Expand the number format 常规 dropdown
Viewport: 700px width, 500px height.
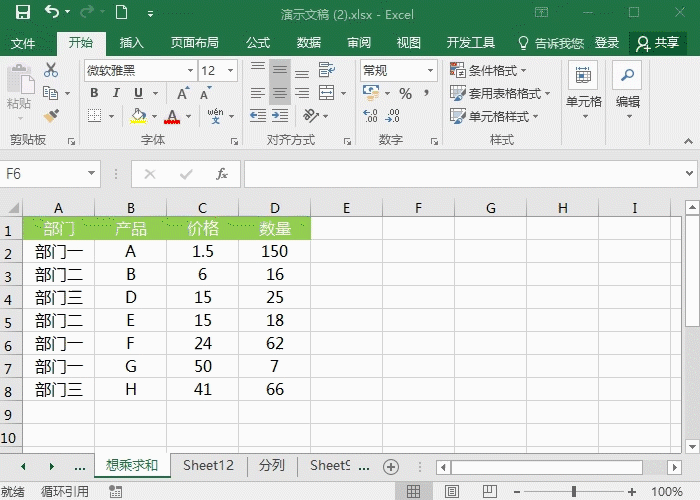(430, 71)
